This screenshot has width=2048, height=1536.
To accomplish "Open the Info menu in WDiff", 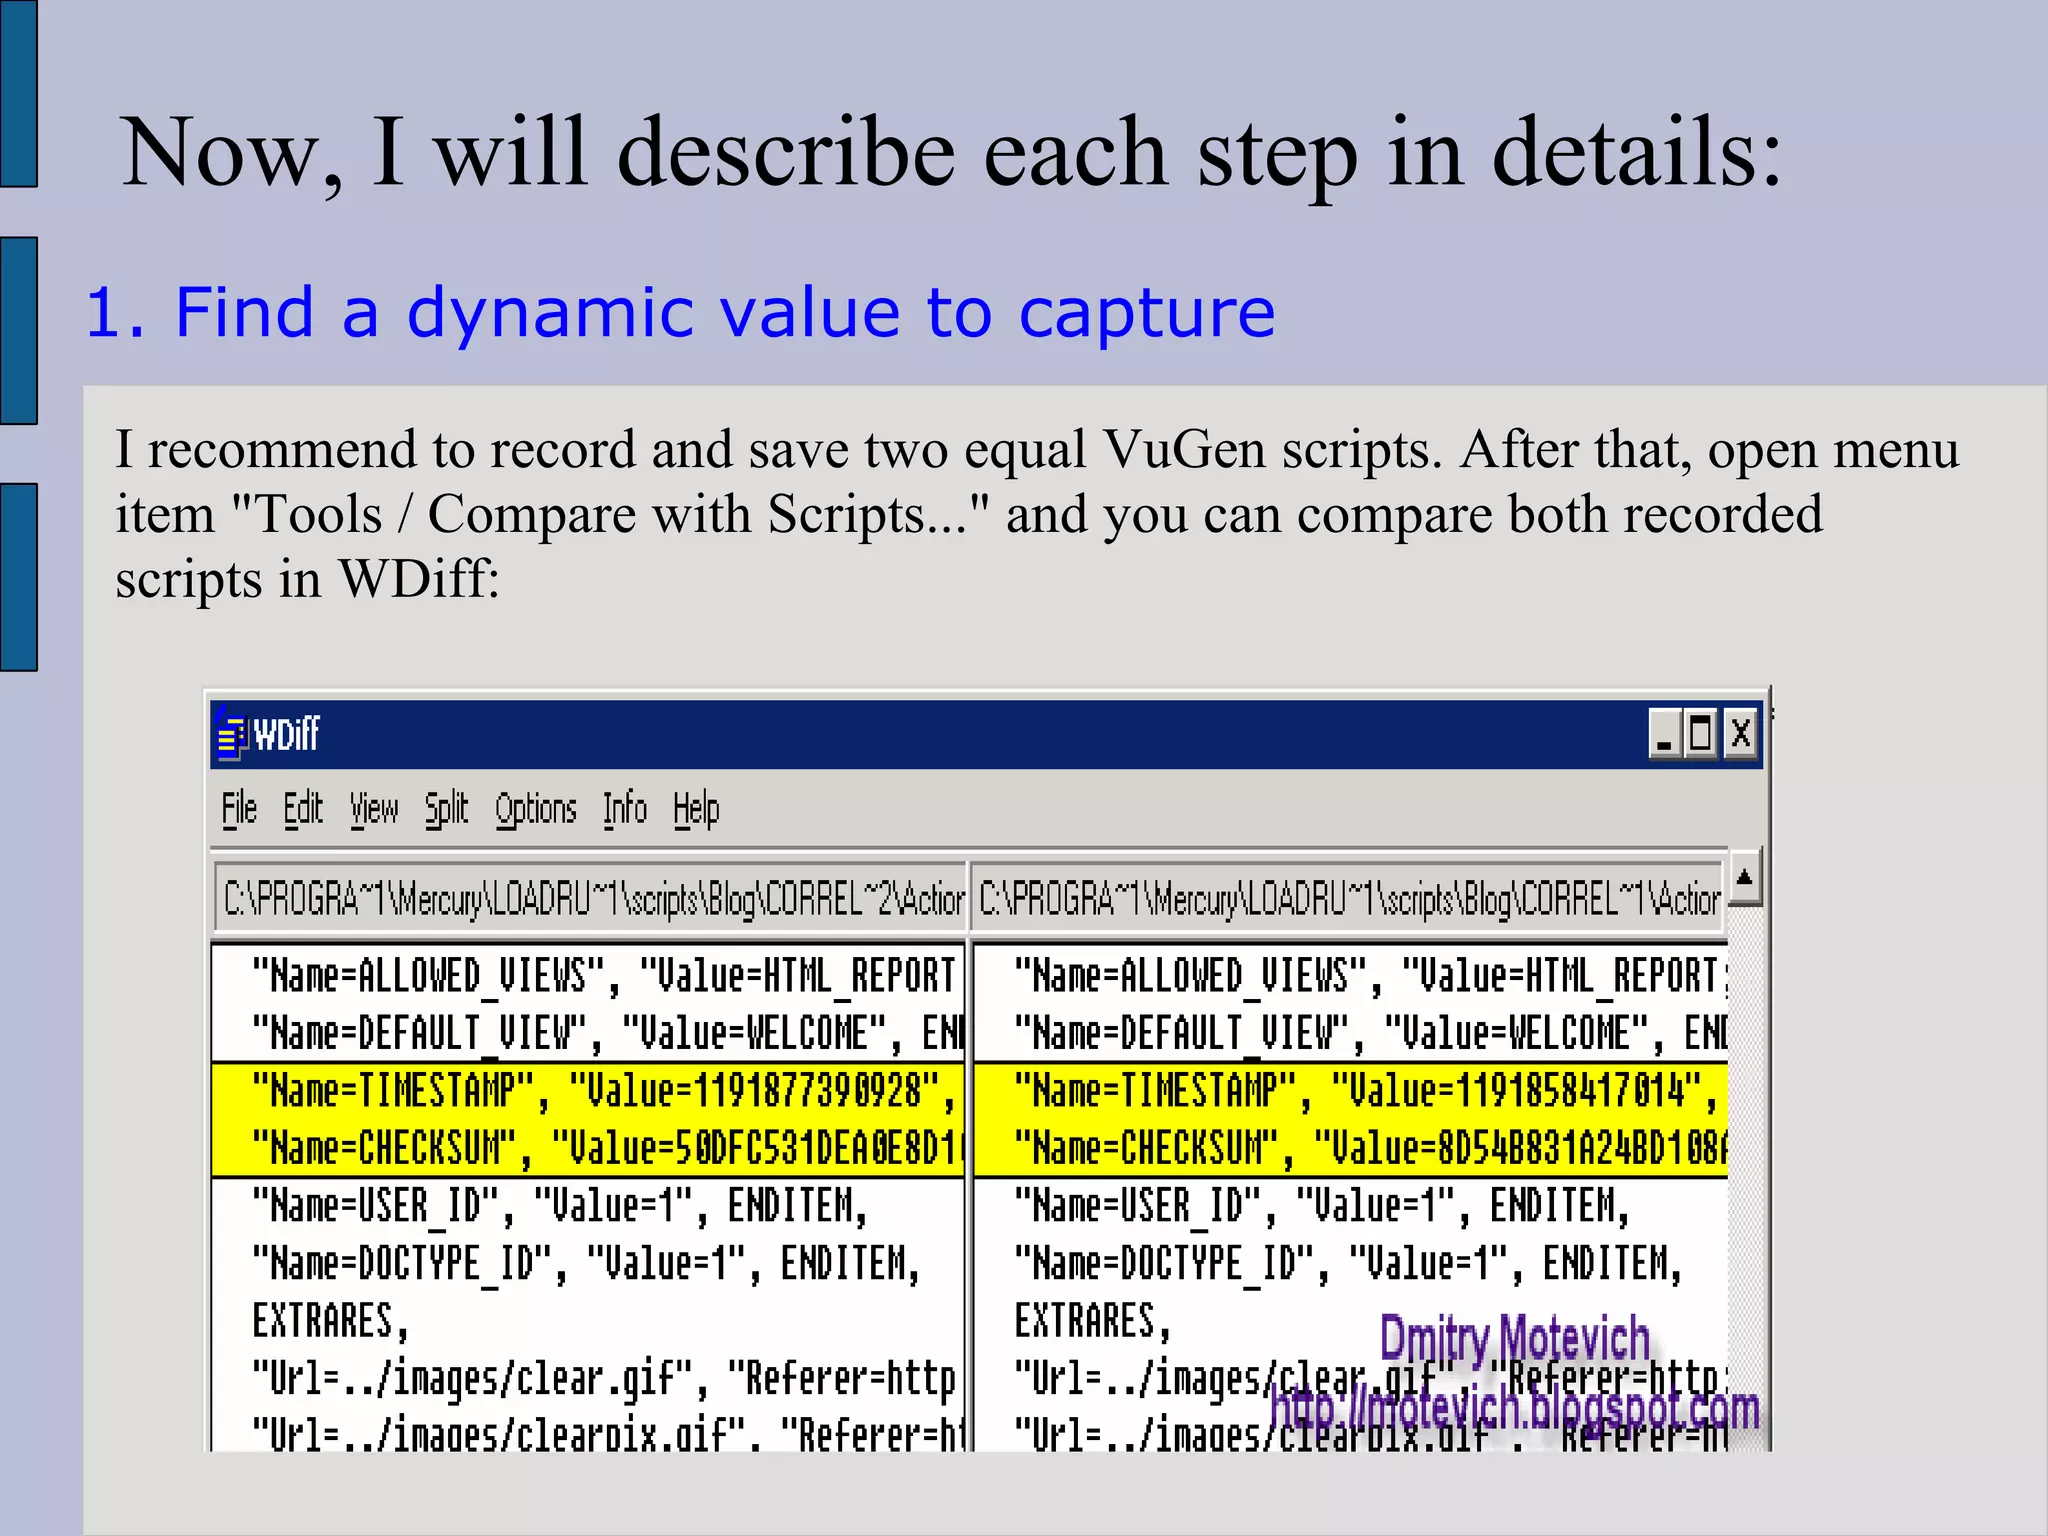I will click(625, 809).
